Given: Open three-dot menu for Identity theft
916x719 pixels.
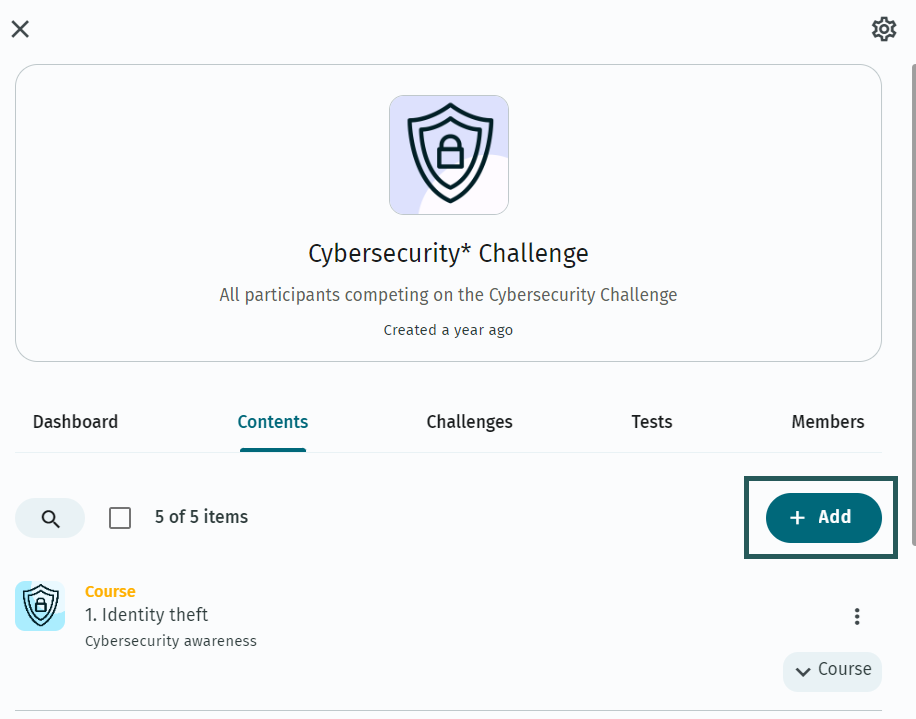Looking at the screenshot, I should (857, 616).
